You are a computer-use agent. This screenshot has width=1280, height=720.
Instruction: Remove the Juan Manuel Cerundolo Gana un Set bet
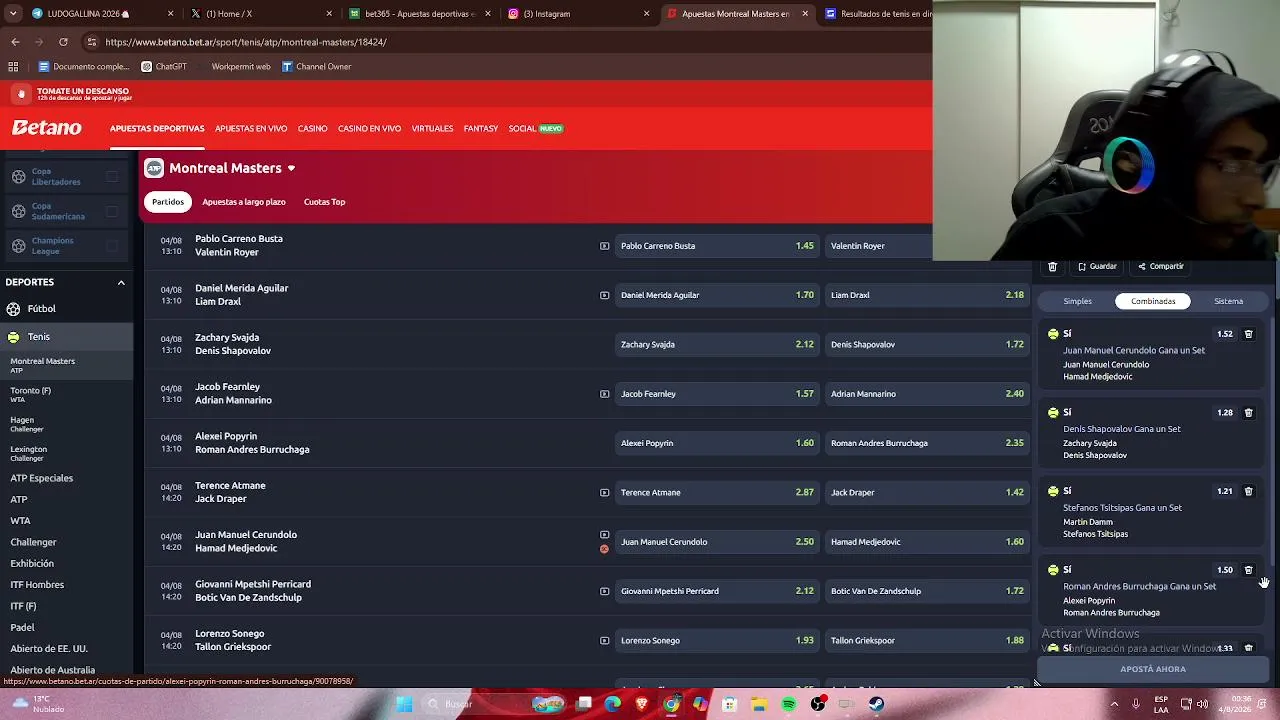point(1248,334)
